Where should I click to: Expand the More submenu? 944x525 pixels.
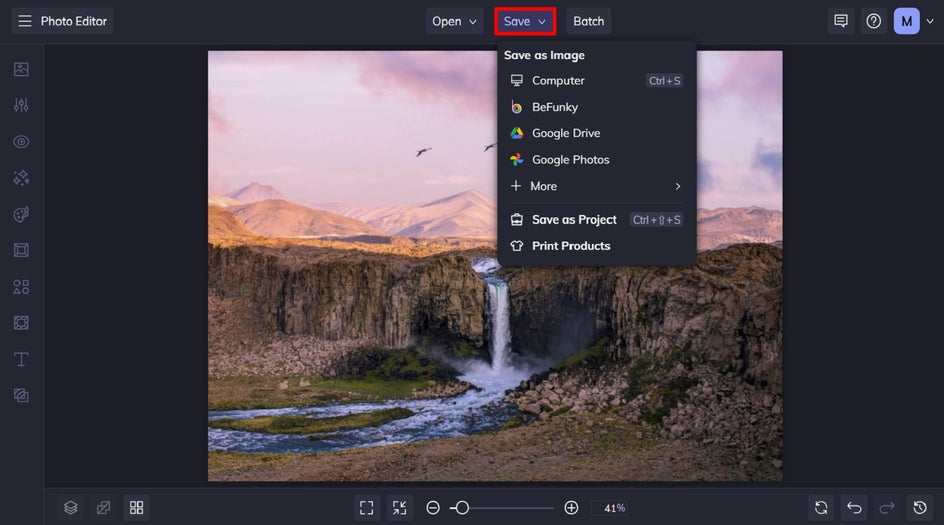(596, 186)
